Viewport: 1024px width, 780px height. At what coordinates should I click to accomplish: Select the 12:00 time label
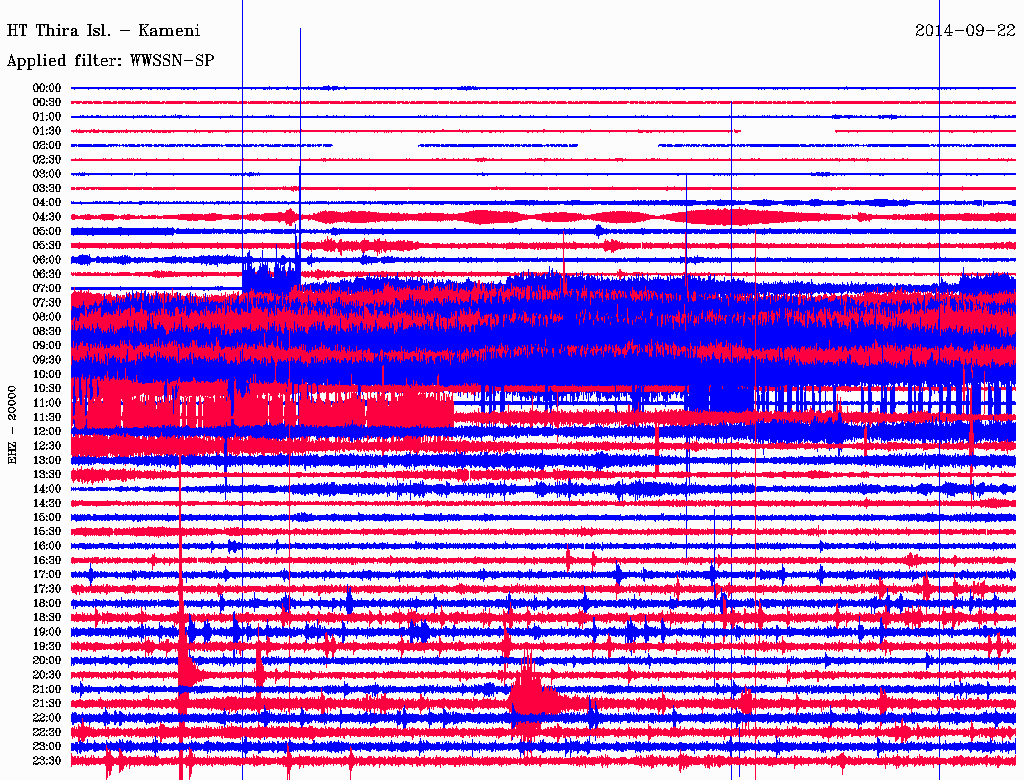tap(47, 431)
